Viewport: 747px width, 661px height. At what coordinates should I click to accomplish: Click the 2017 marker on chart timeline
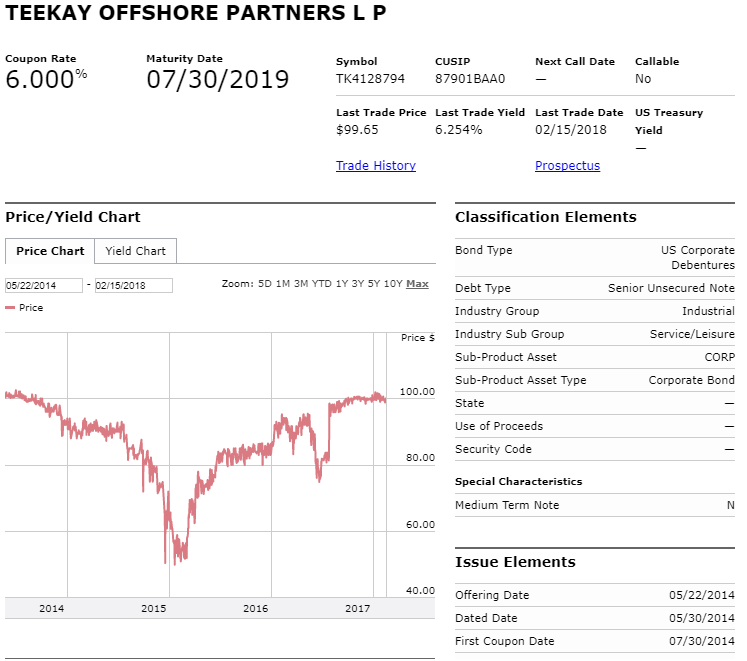pyautogui.click(x=358, y=609)
